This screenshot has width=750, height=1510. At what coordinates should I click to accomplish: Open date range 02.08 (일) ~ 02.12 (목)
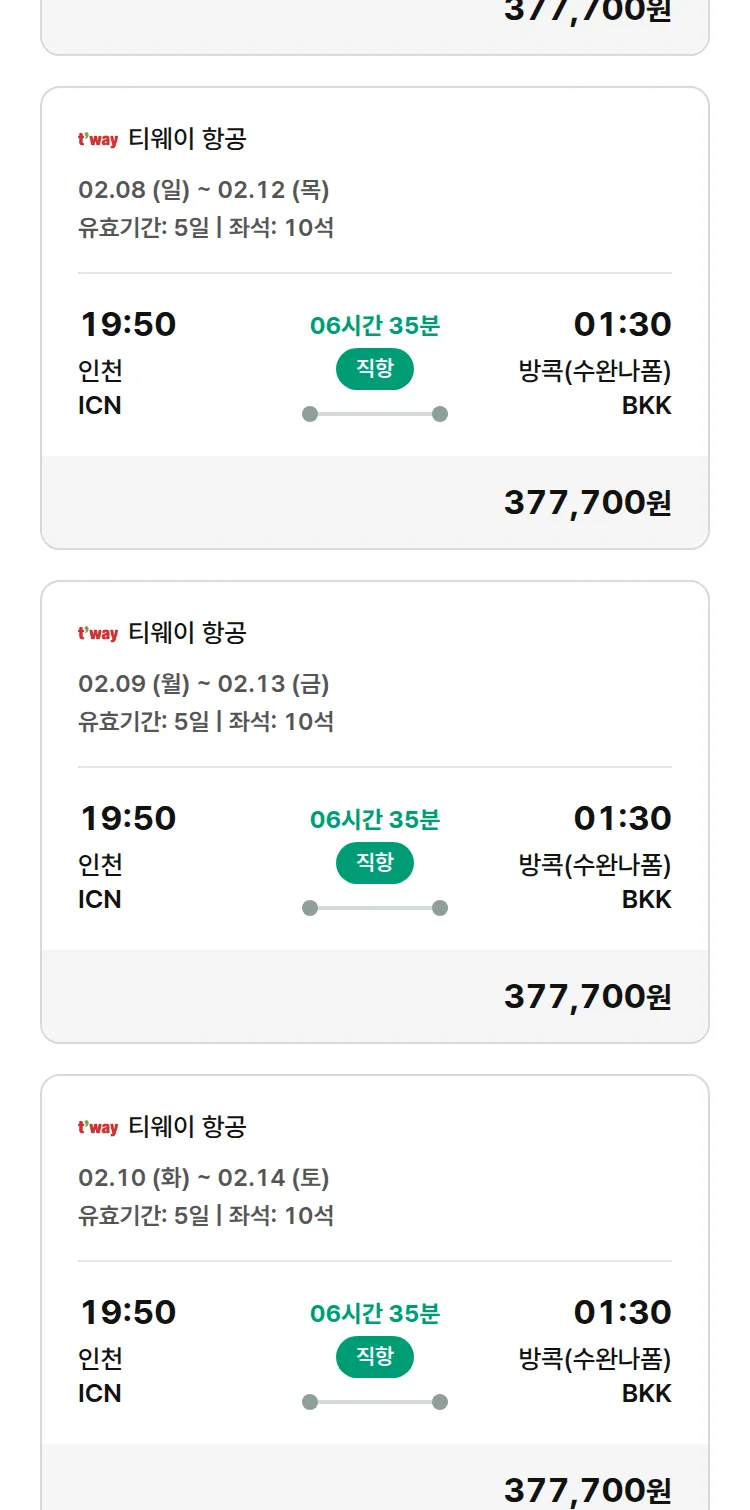(204, 190)
